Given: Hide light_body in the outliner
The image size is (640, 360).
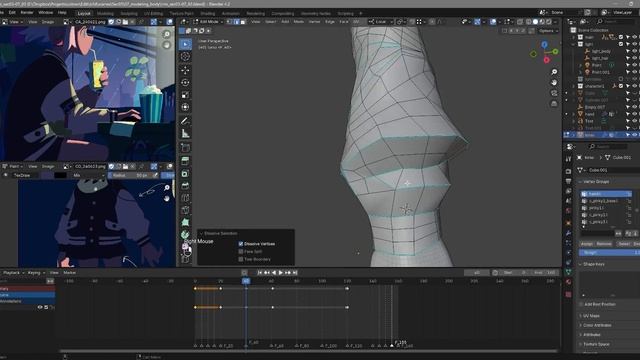Looking at the screenshot, I should (635, 51).
